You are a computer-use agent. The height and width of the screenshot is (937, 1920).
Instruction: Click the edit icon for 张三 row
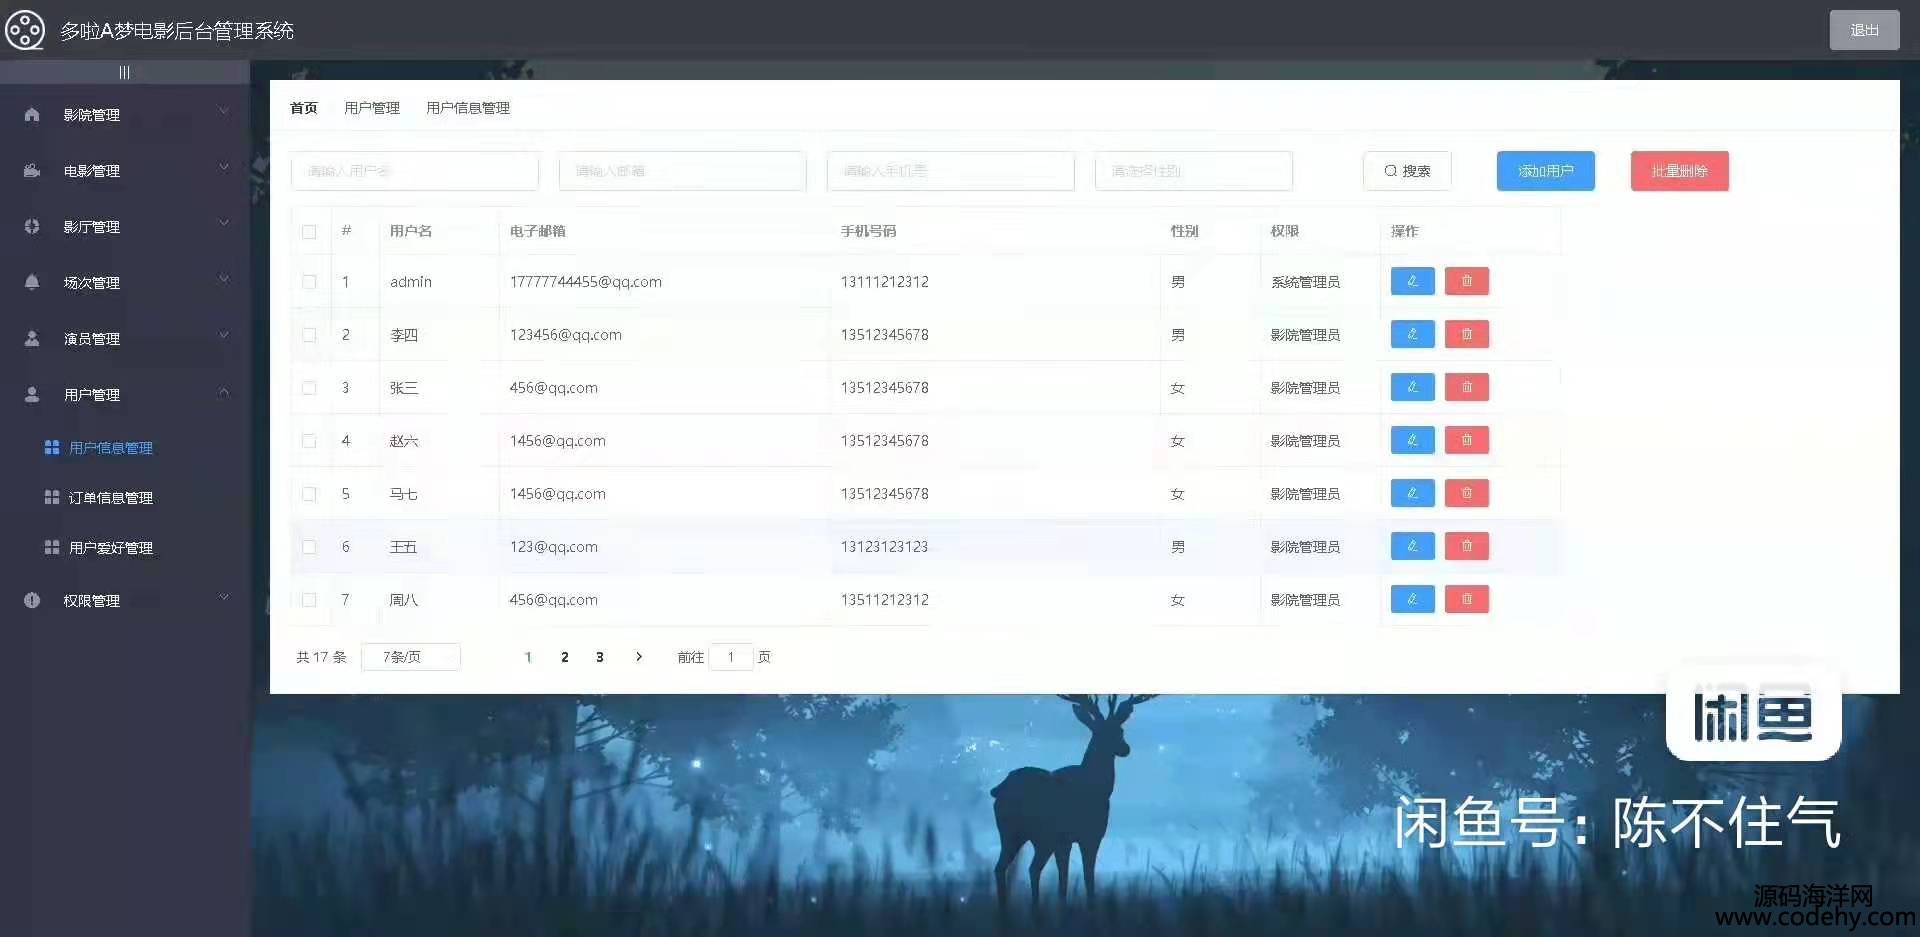1412,387
